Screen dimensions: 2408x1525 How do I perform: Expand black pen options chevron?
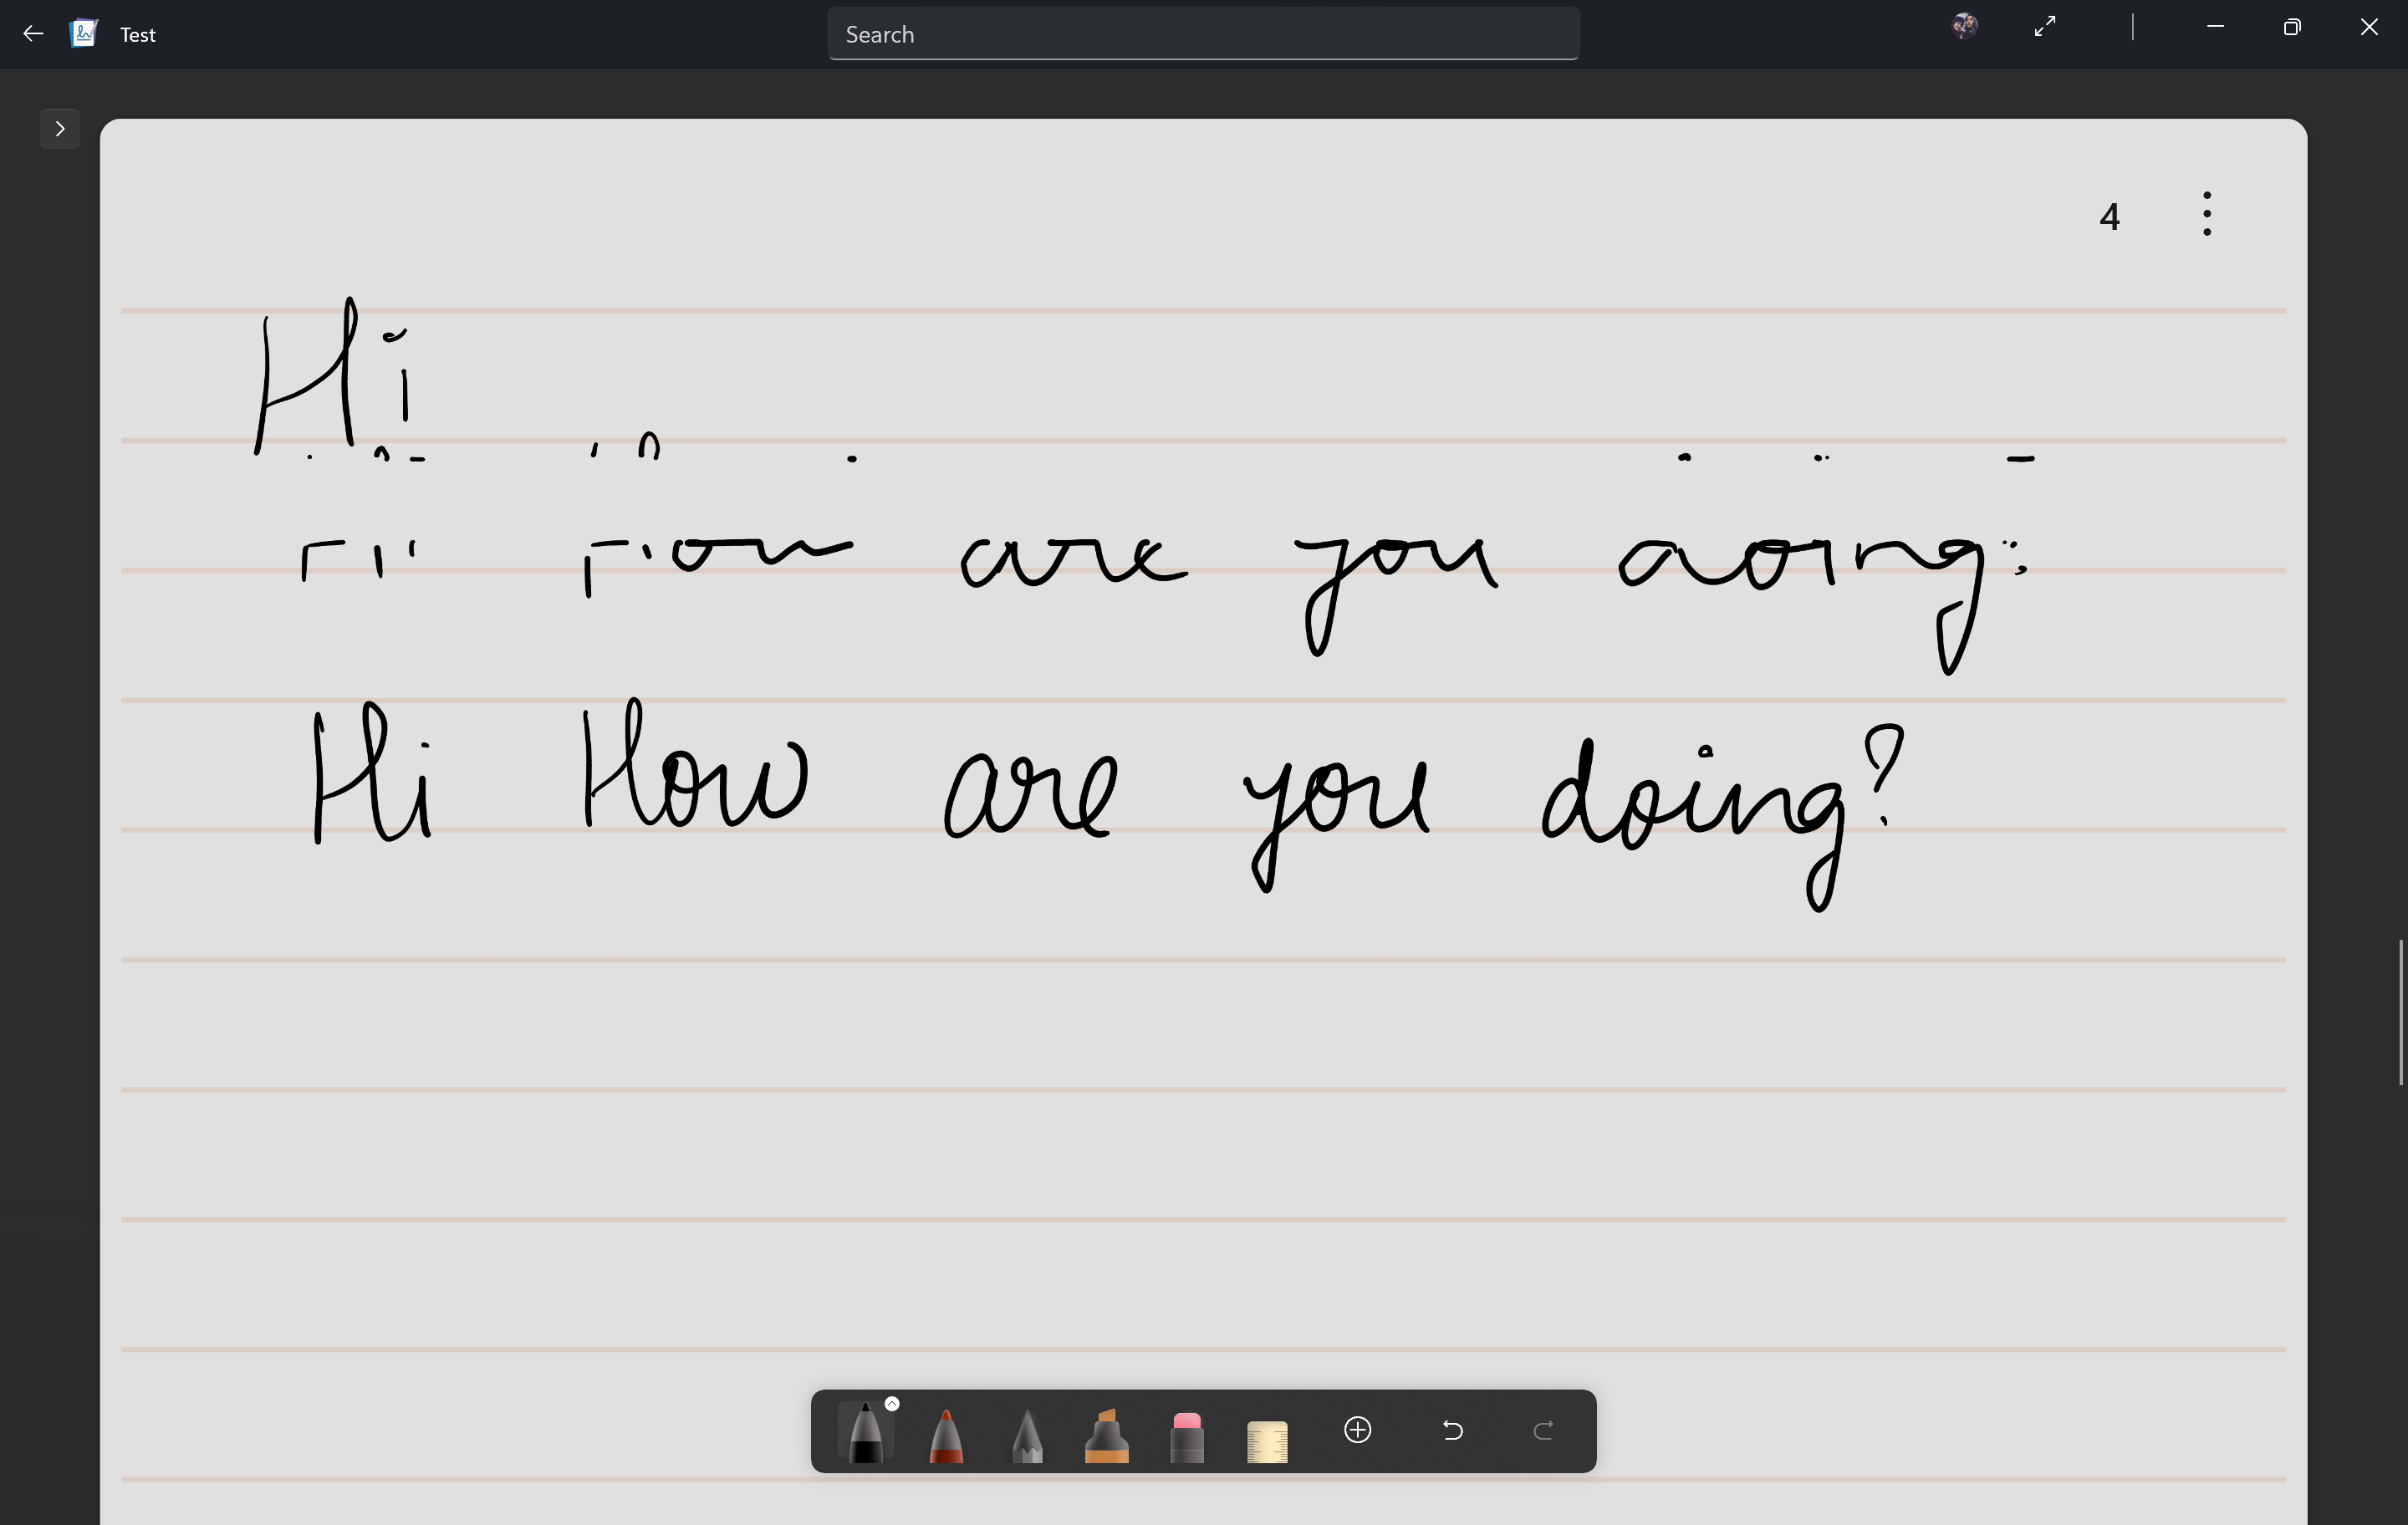[x=892, y=1404]
